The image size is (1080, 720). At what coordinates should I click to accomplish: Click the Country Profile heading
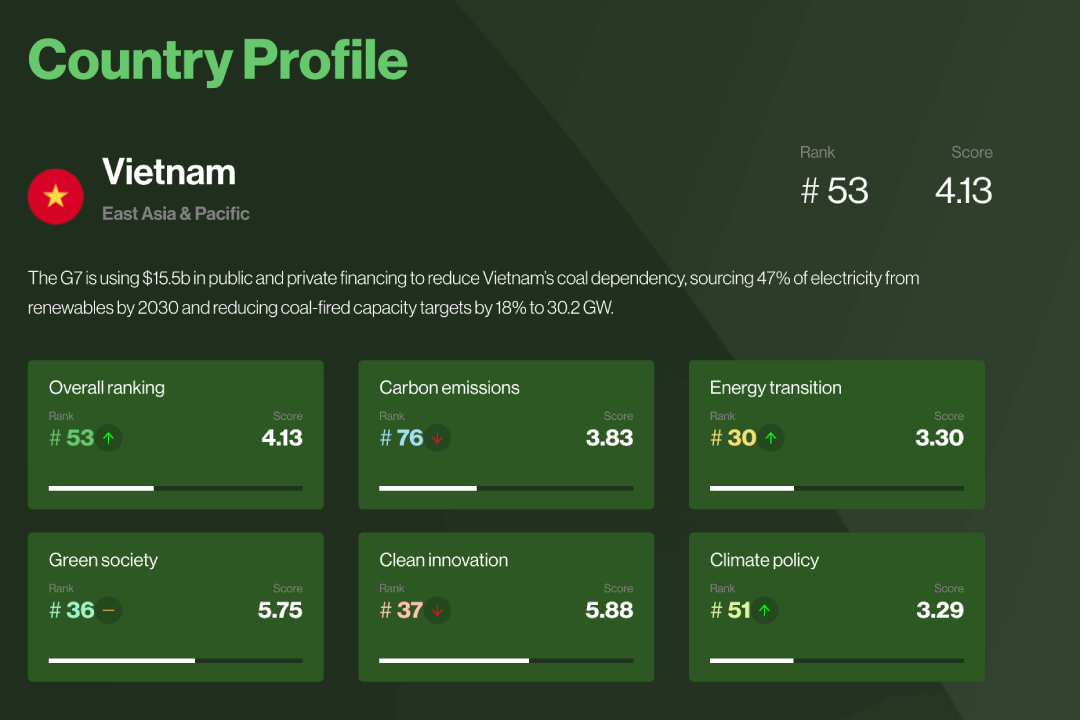218,61
